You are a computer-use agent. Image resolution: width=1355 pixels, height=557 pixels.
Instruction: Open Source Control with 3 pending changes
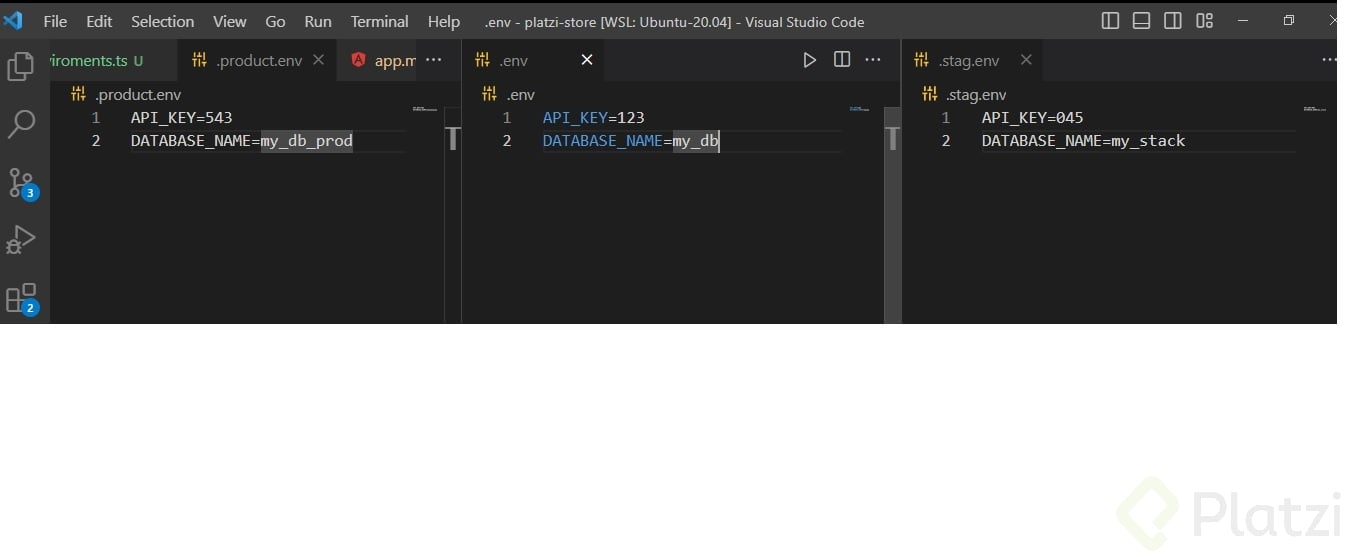coord(22,183)
